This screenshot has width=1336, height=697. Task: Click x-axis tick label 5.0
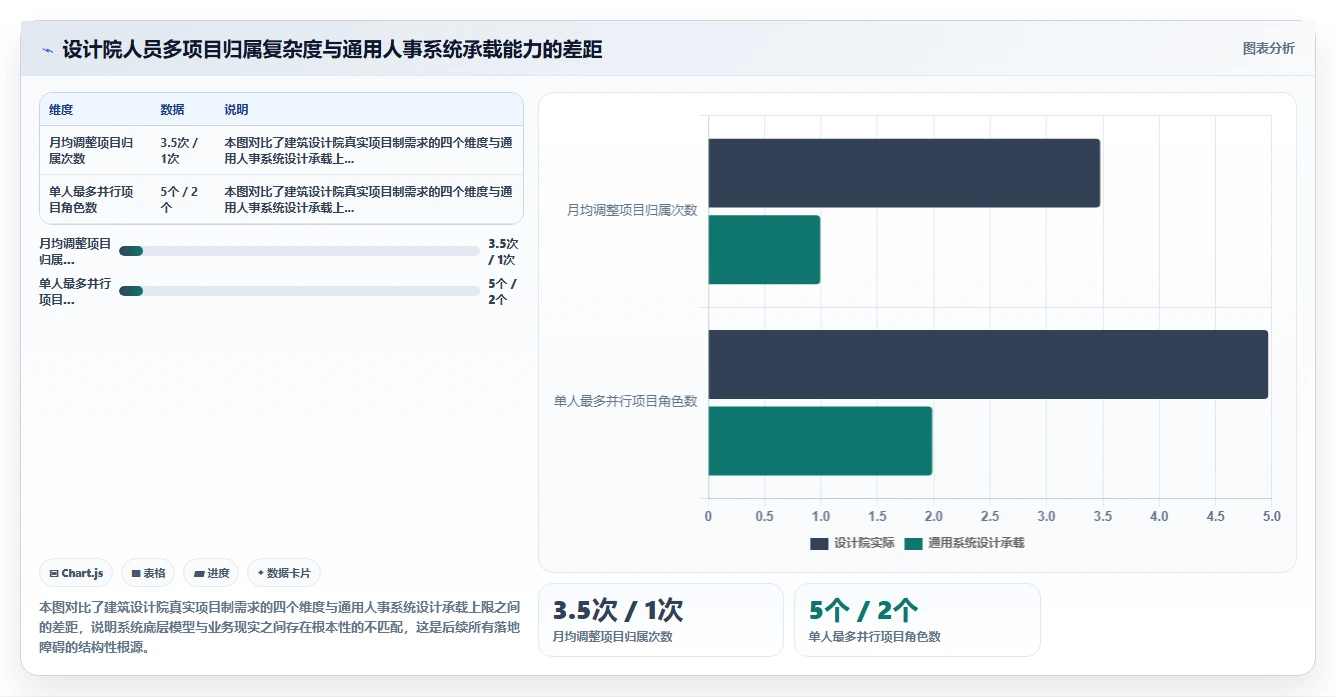click(x=1271, y=516)
